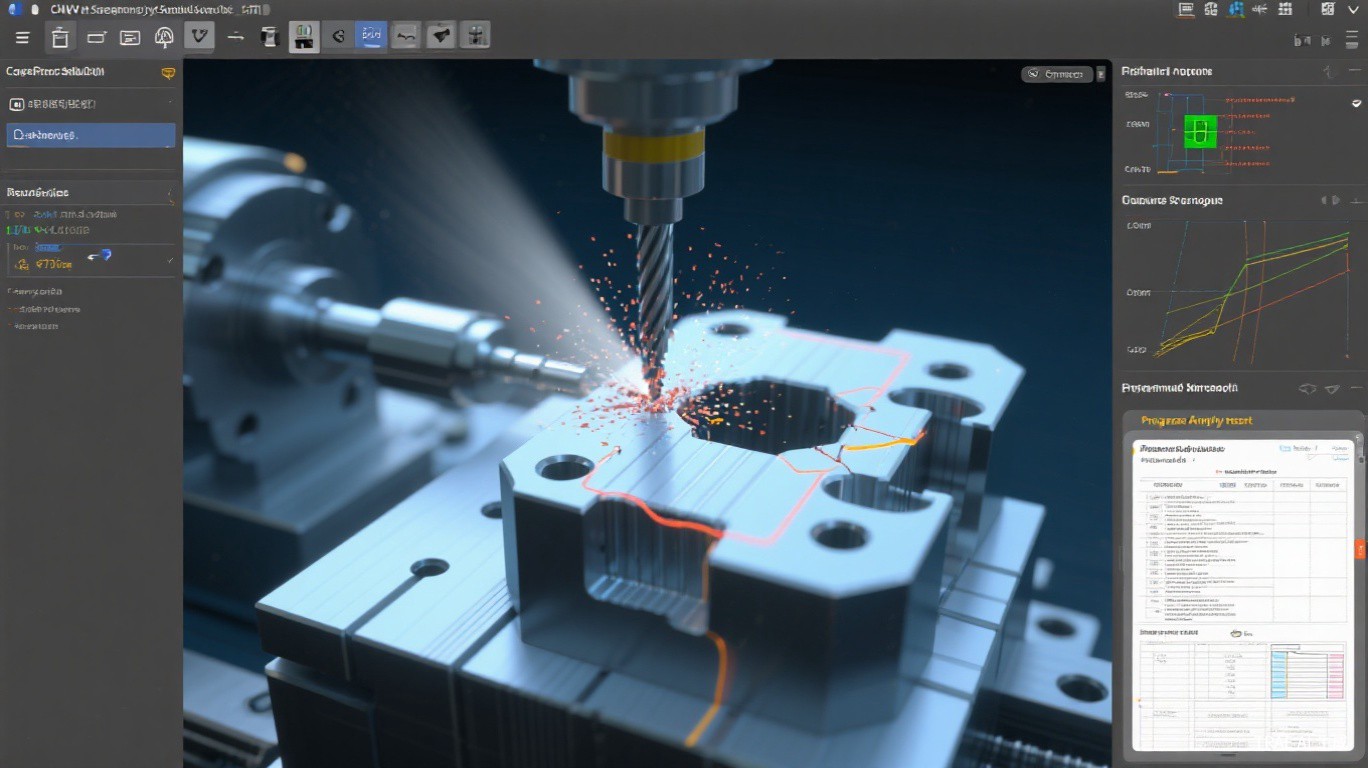Click the green square in the top-right diagram
This screenshot has width=1368, height=768.
(1200, 131)
